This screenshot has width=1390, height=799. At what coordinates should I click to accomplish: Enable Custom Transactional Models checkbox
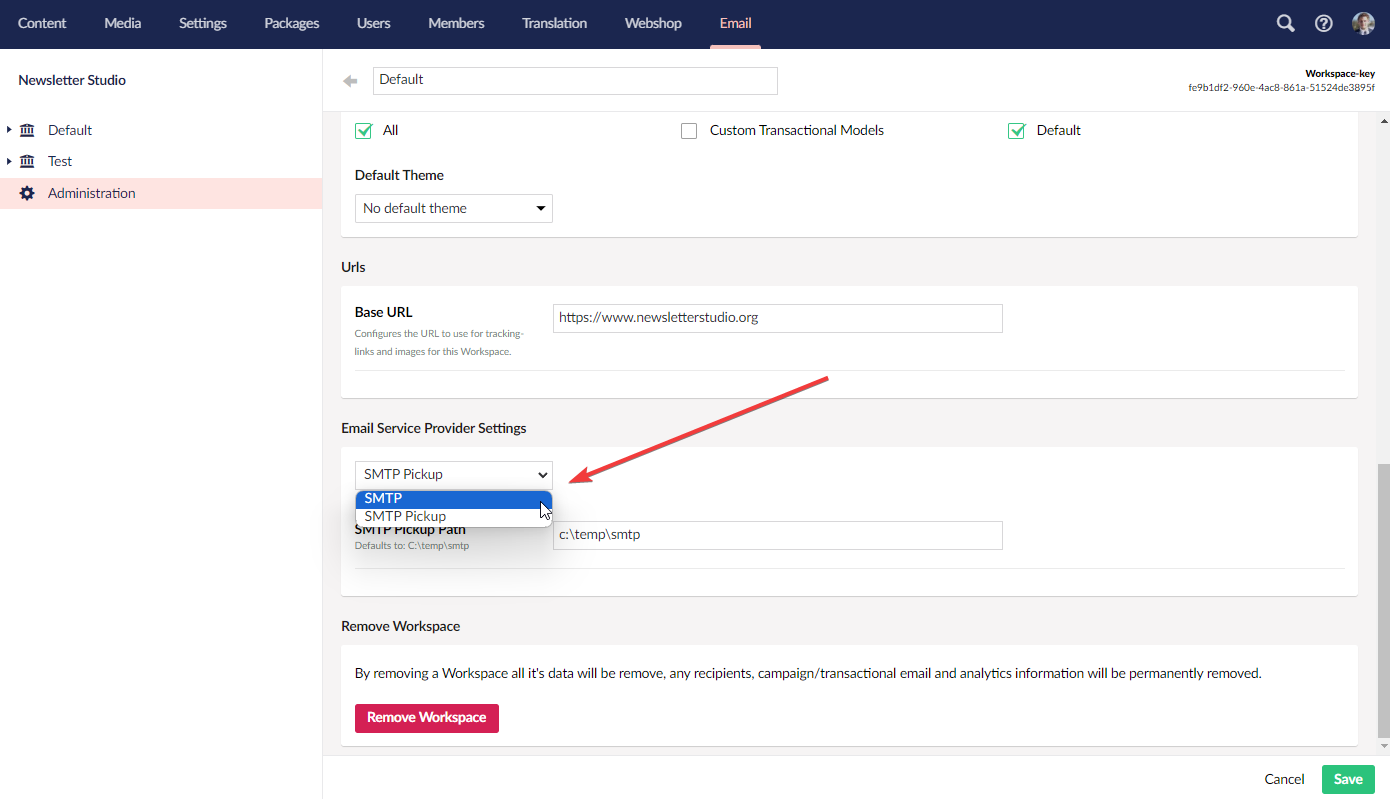(689, 131)
